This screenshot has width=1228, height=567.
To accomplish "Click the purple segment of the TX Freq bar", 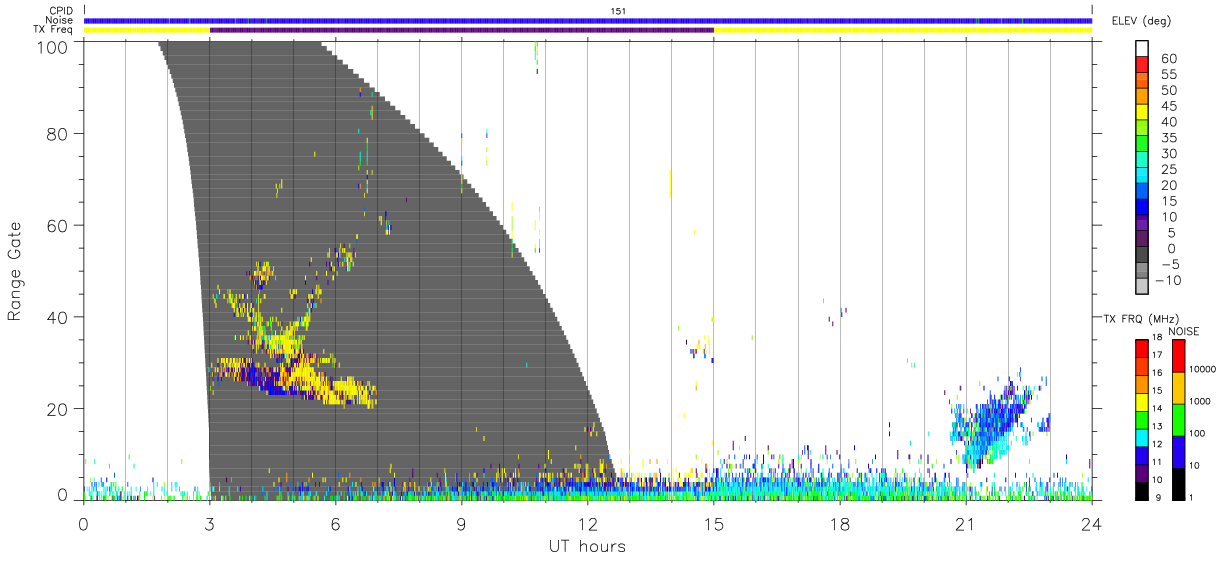I will [462, 30].
